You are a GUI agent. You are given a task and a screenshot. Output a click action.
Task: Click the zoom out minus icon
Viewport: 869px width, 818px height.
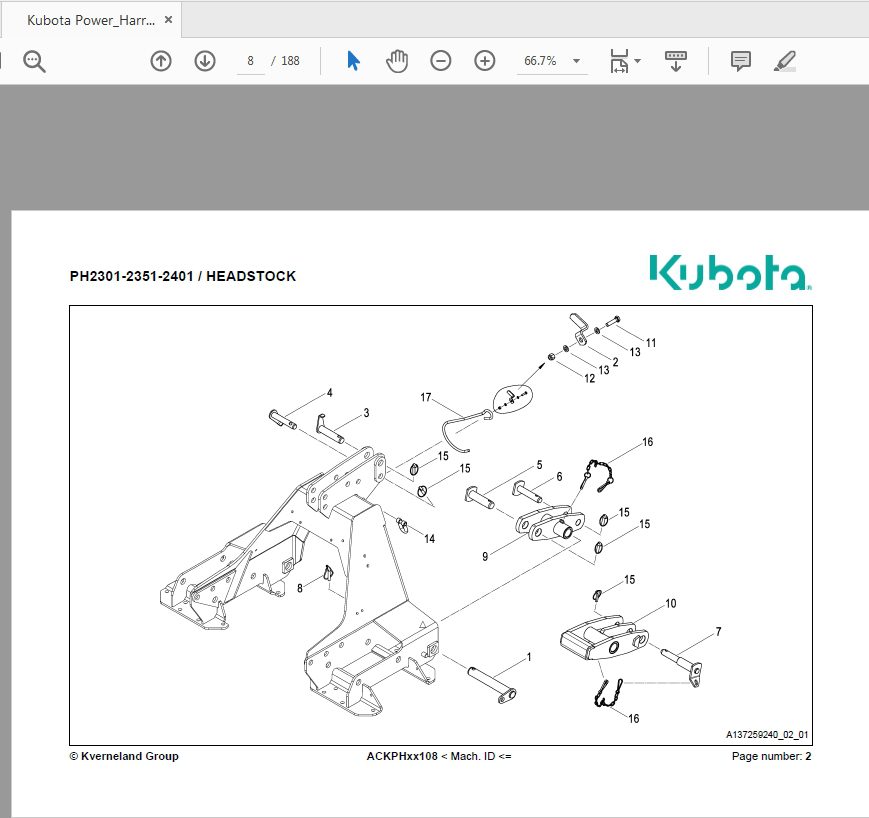440,61
